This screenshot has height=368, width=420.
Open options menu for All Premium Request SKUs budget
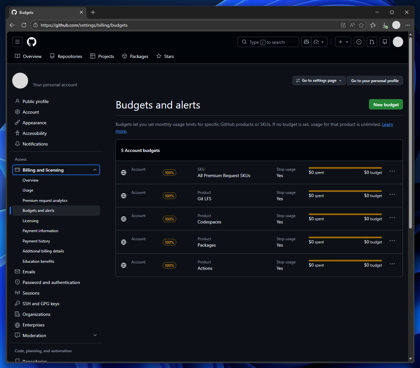tap(392, 171)
